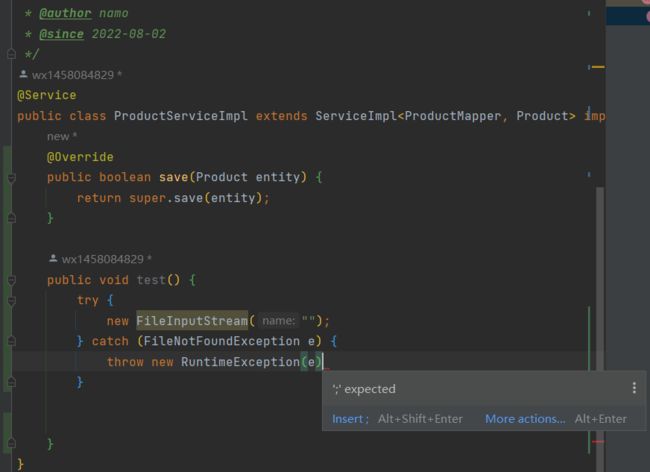Click the @author Javadoc tag
This screenshot has width=650, height=472.
coord(65,13)
